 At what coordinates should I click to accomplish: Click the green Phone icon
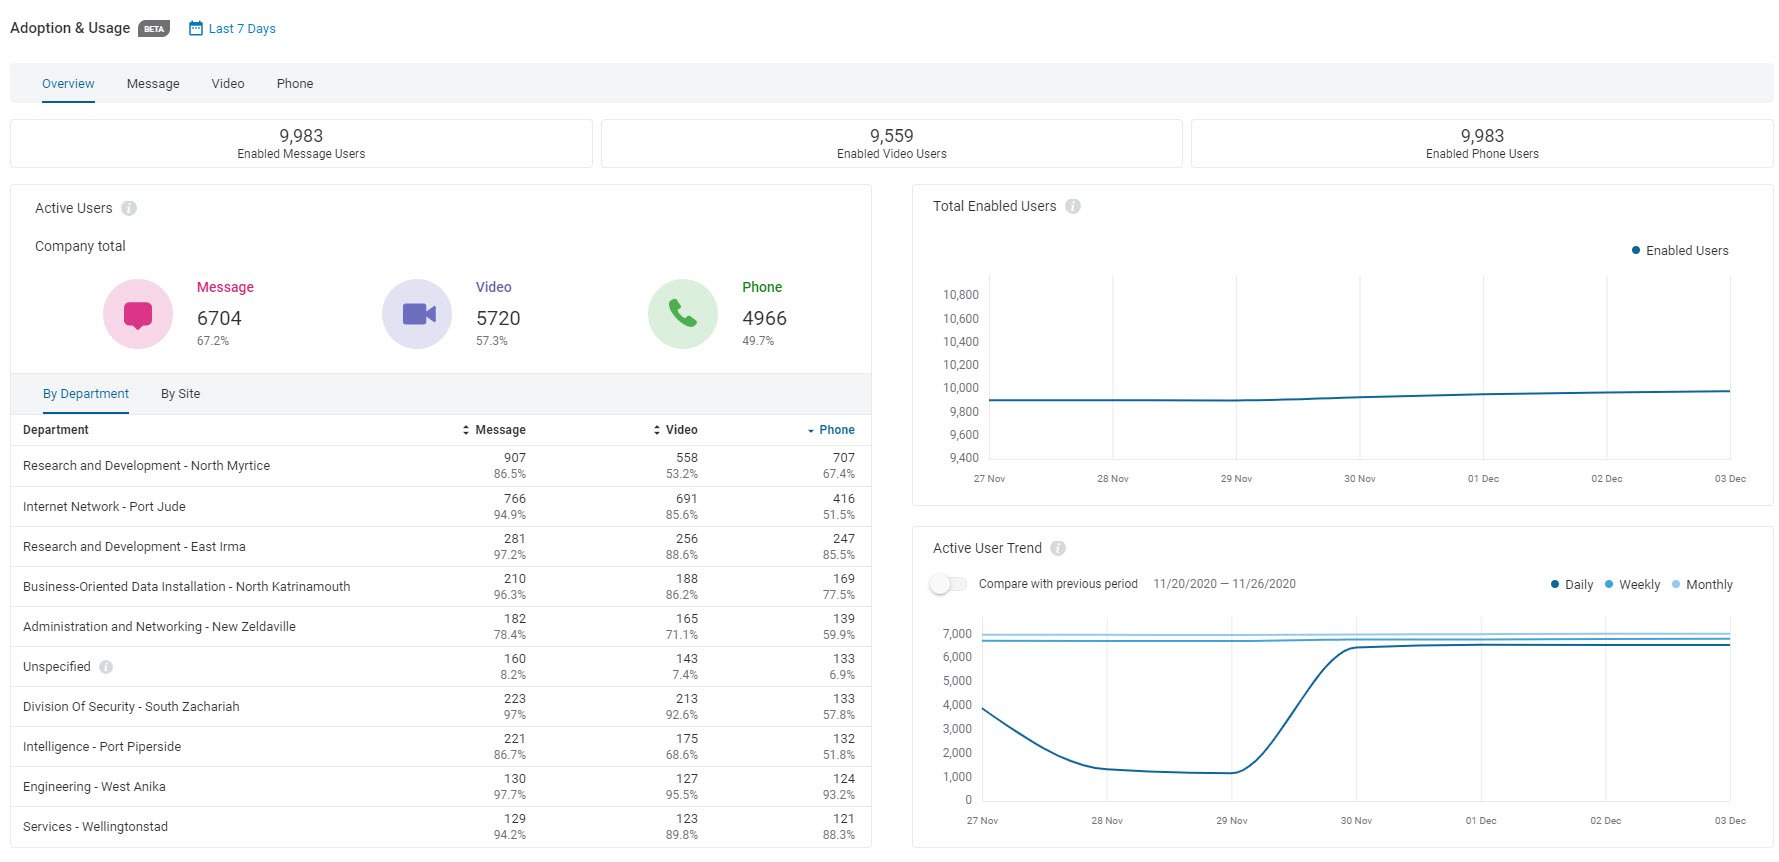point(683,314)
